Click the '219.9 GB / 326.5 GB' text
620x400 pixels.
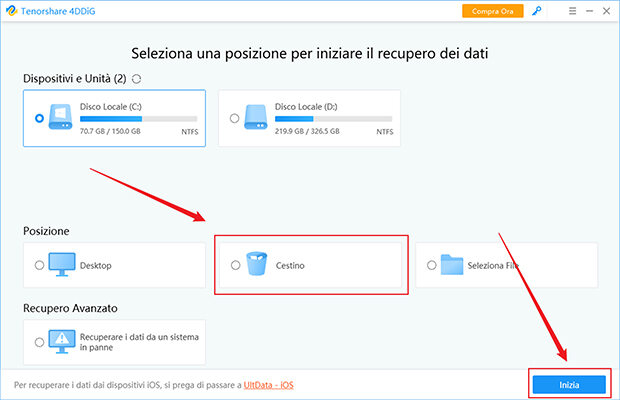(x=307, y=131)
